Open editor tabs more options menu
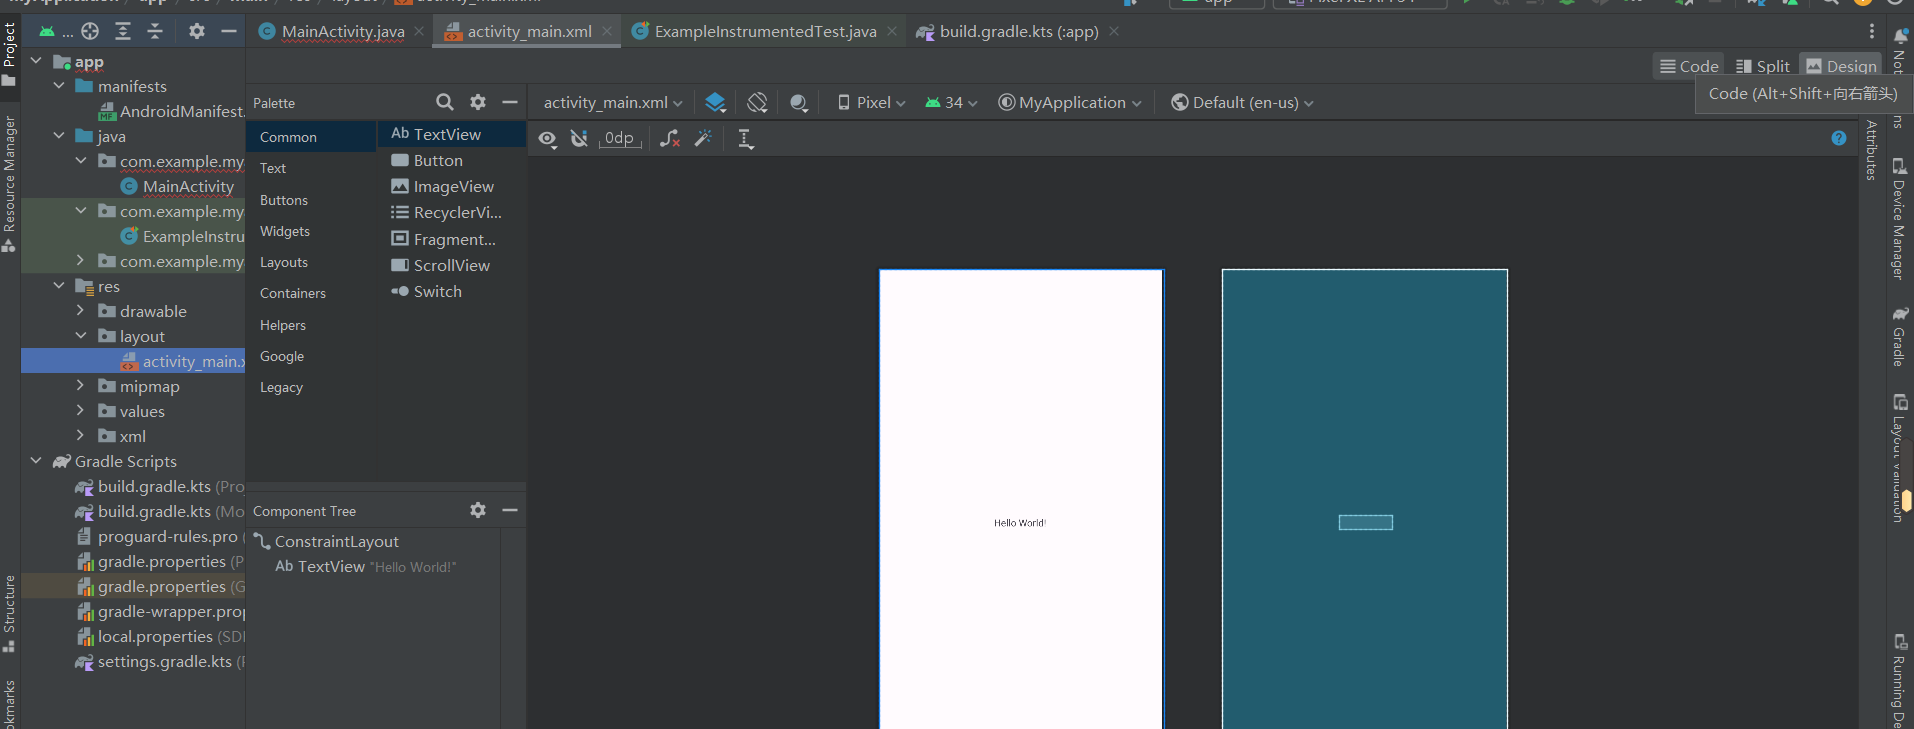 pyautogui.click(x=1872, y=31)
